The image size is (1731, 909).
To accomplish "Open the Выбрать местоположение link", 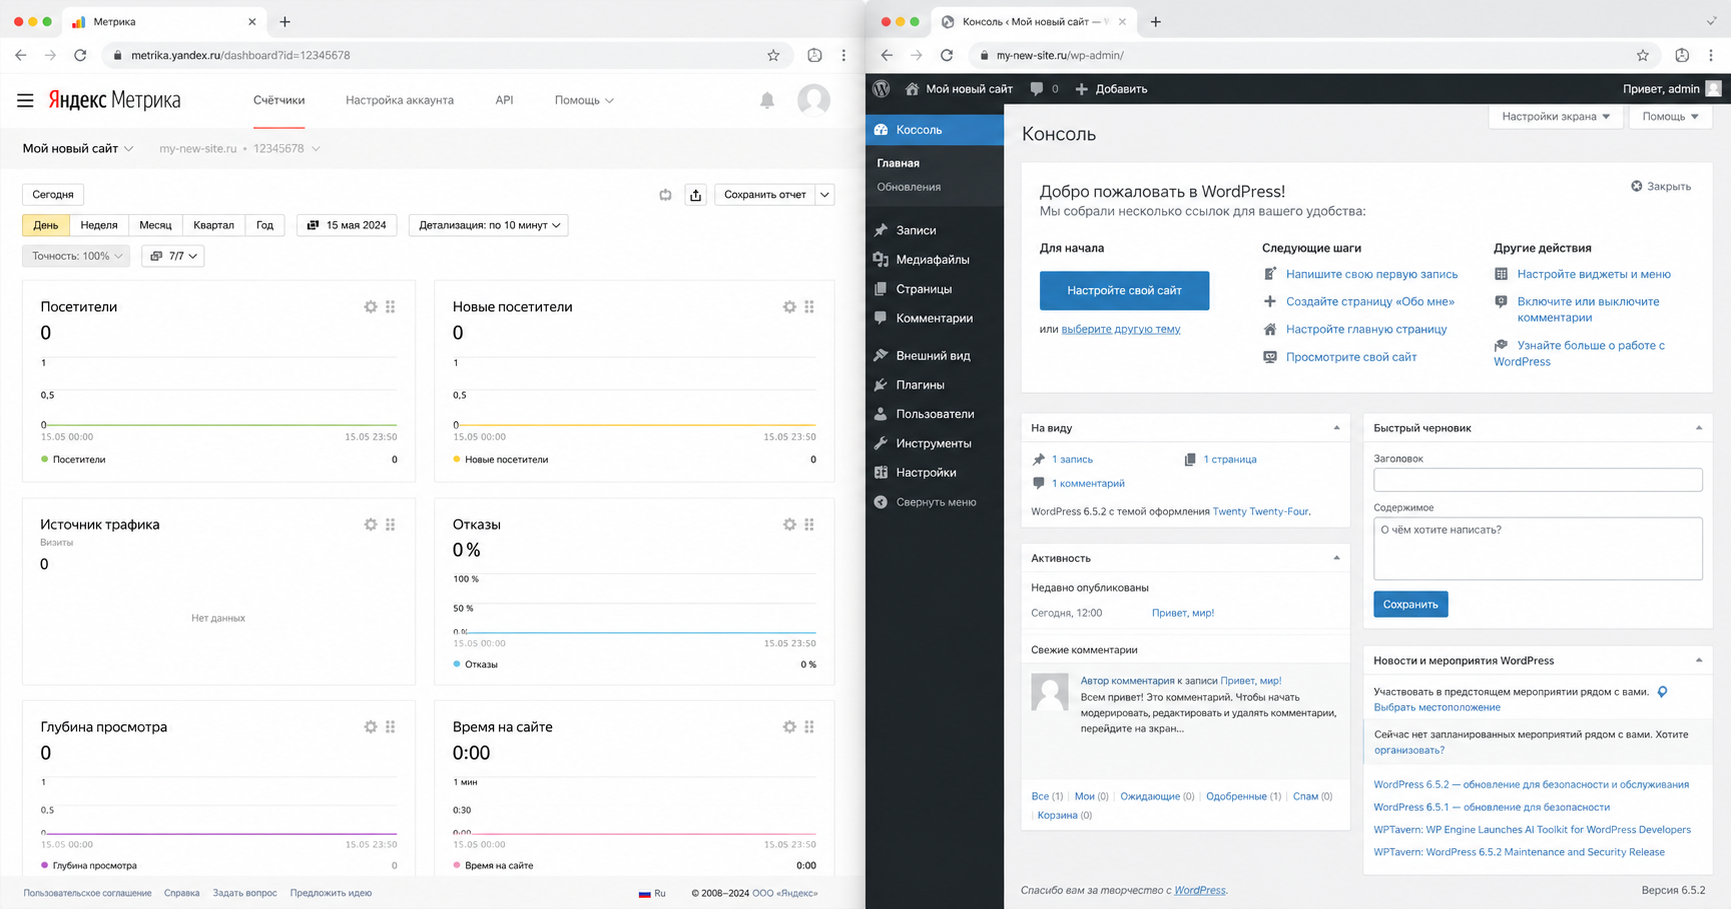I will (1437, 707).
